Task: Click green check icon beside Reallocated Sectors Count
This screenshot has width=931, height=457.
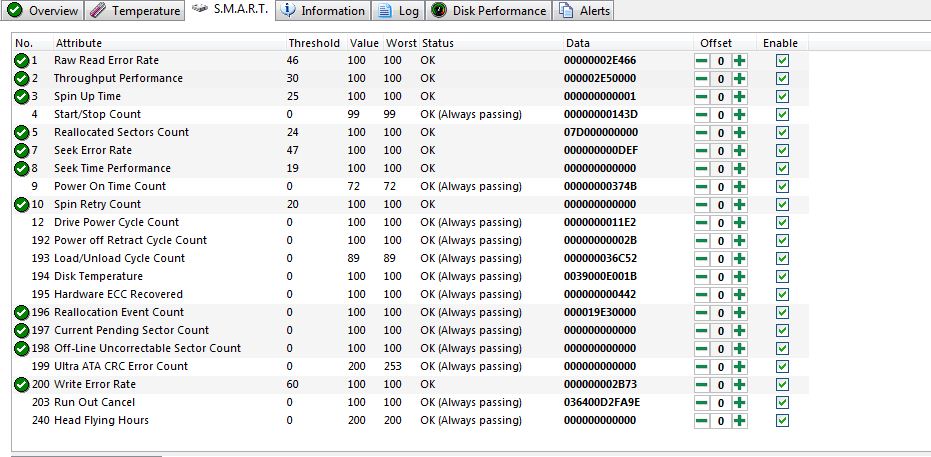Action: (21, 133)
